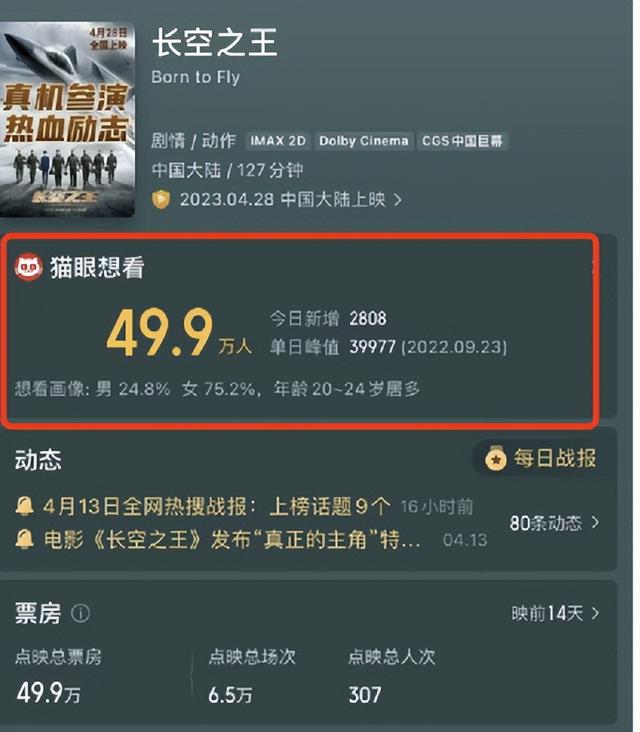Viewport: 640px width, 732px height.
Task: Expand the 映前14天 chevron
Action: (x=595, y=613)
